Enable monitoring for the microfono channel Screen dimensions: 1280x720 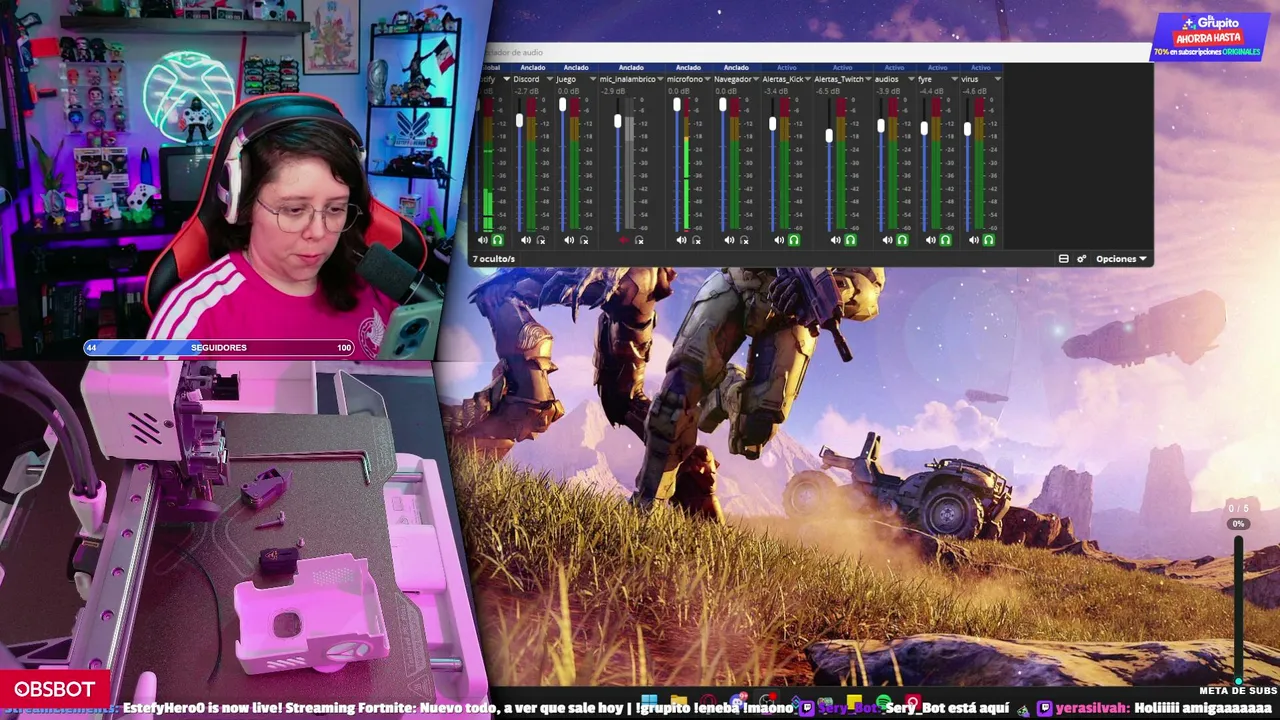[696, 240]
